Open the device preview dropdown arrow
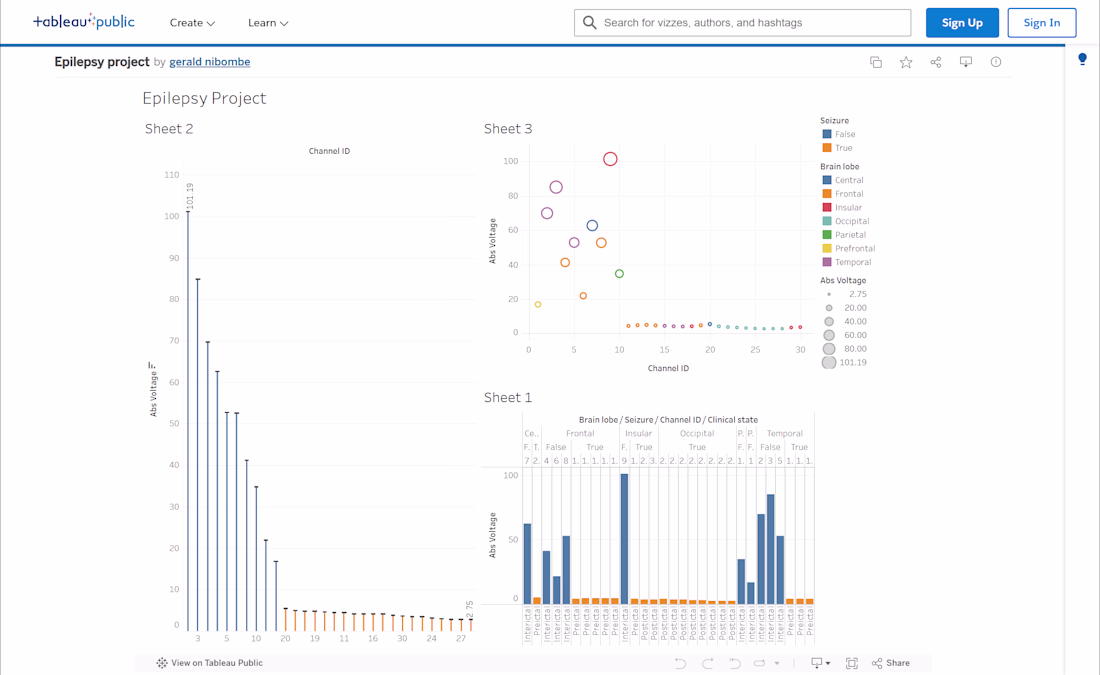The height and width of the screenshot is (675, 1100). click(828, 663)
